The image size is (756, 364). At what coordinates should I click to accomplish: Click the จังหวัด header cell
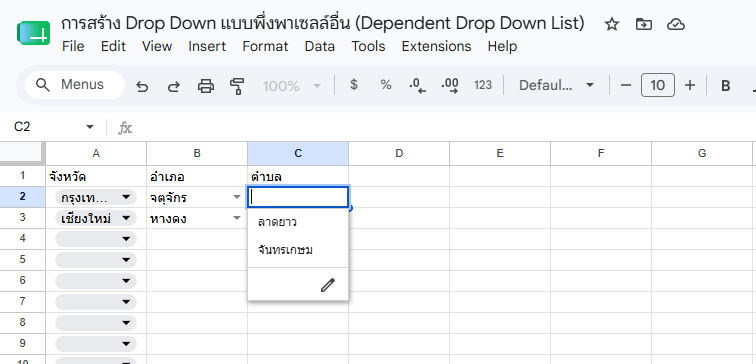96,176
